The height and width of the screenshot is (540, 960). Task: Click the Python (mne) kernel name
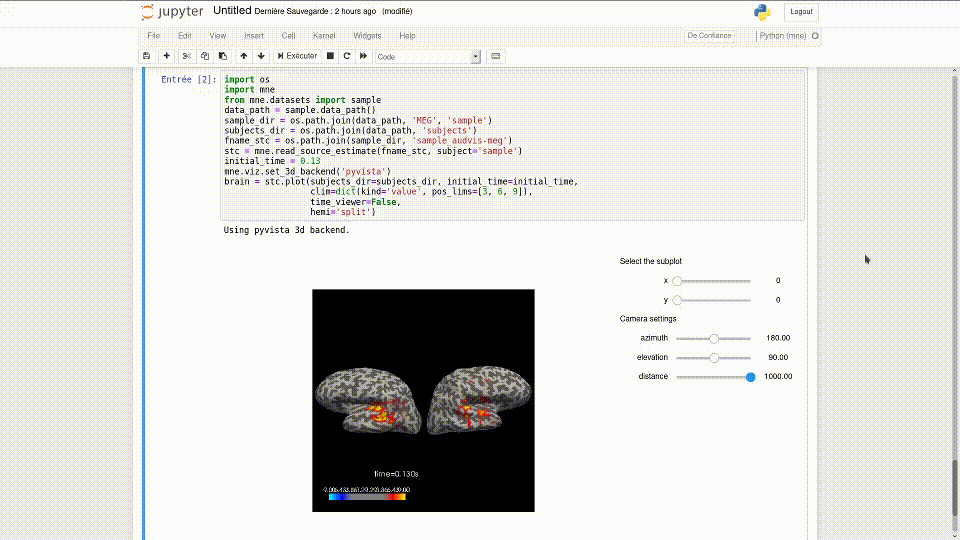tap(783, 36)
